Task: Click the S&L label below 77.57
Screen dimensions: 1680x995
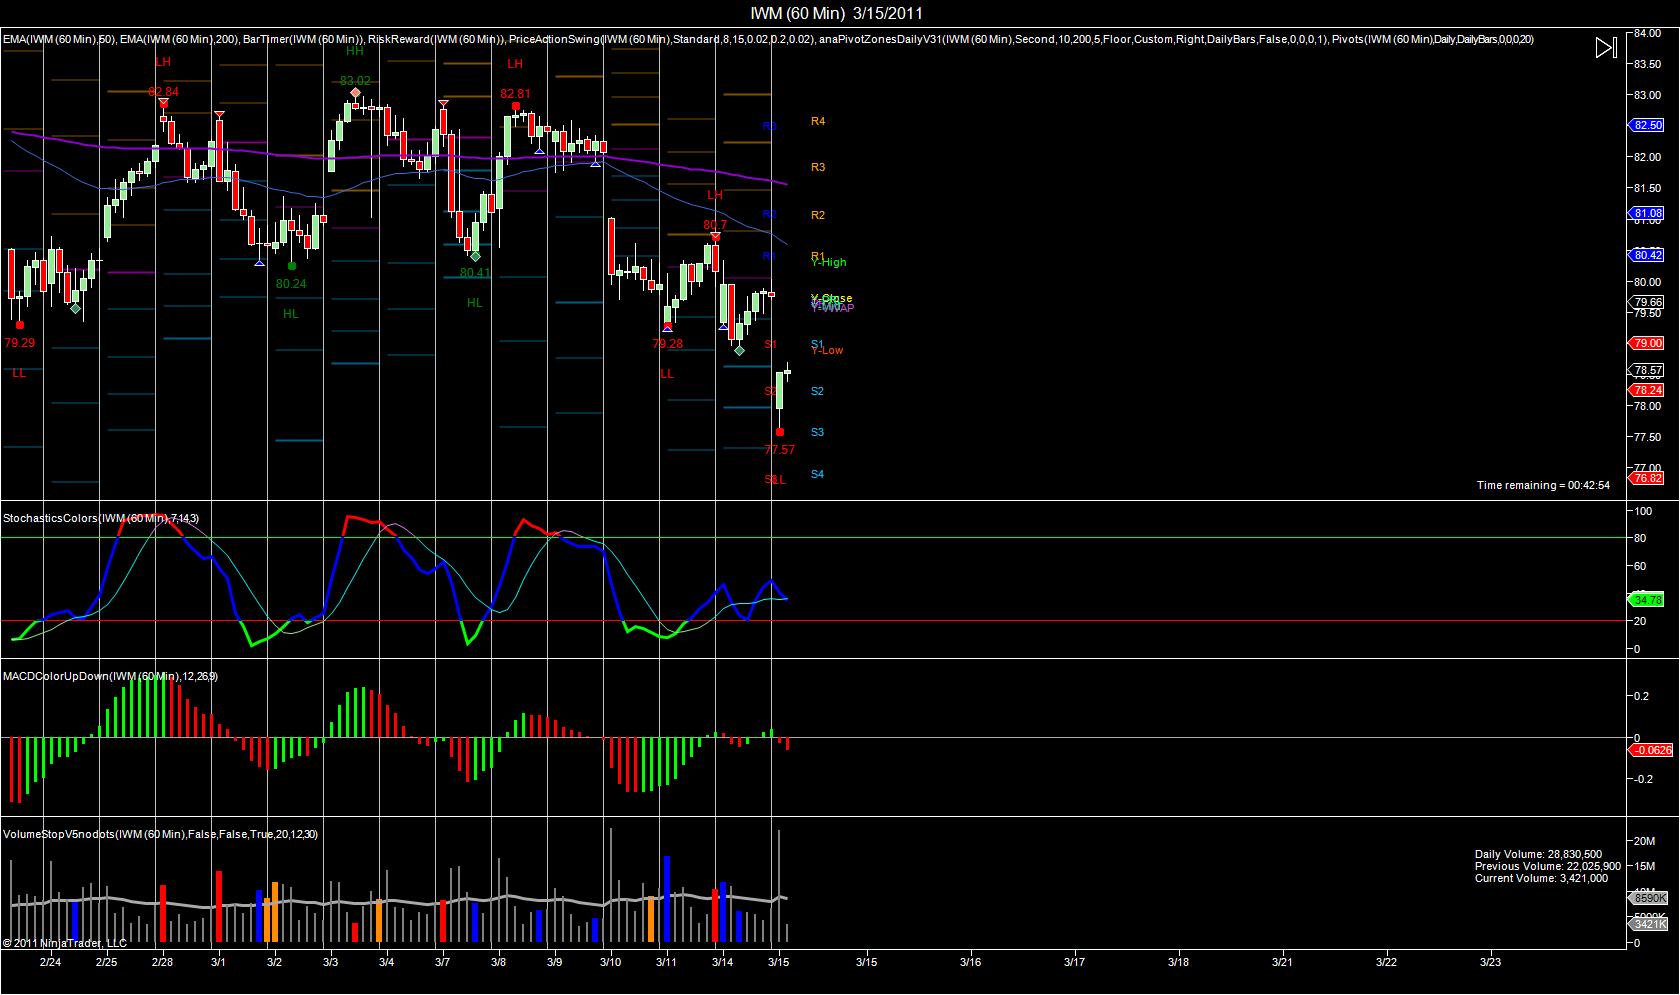Action: click(x=775, y=480)
